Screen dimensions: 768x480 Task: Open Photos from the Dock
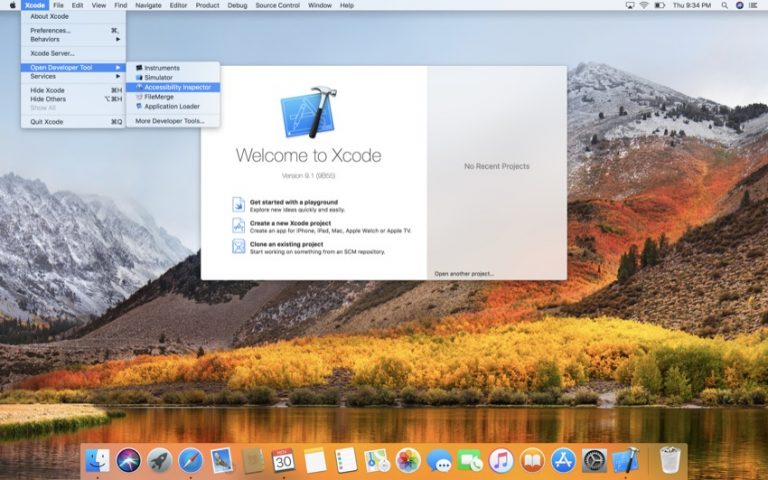coord(408,461)
